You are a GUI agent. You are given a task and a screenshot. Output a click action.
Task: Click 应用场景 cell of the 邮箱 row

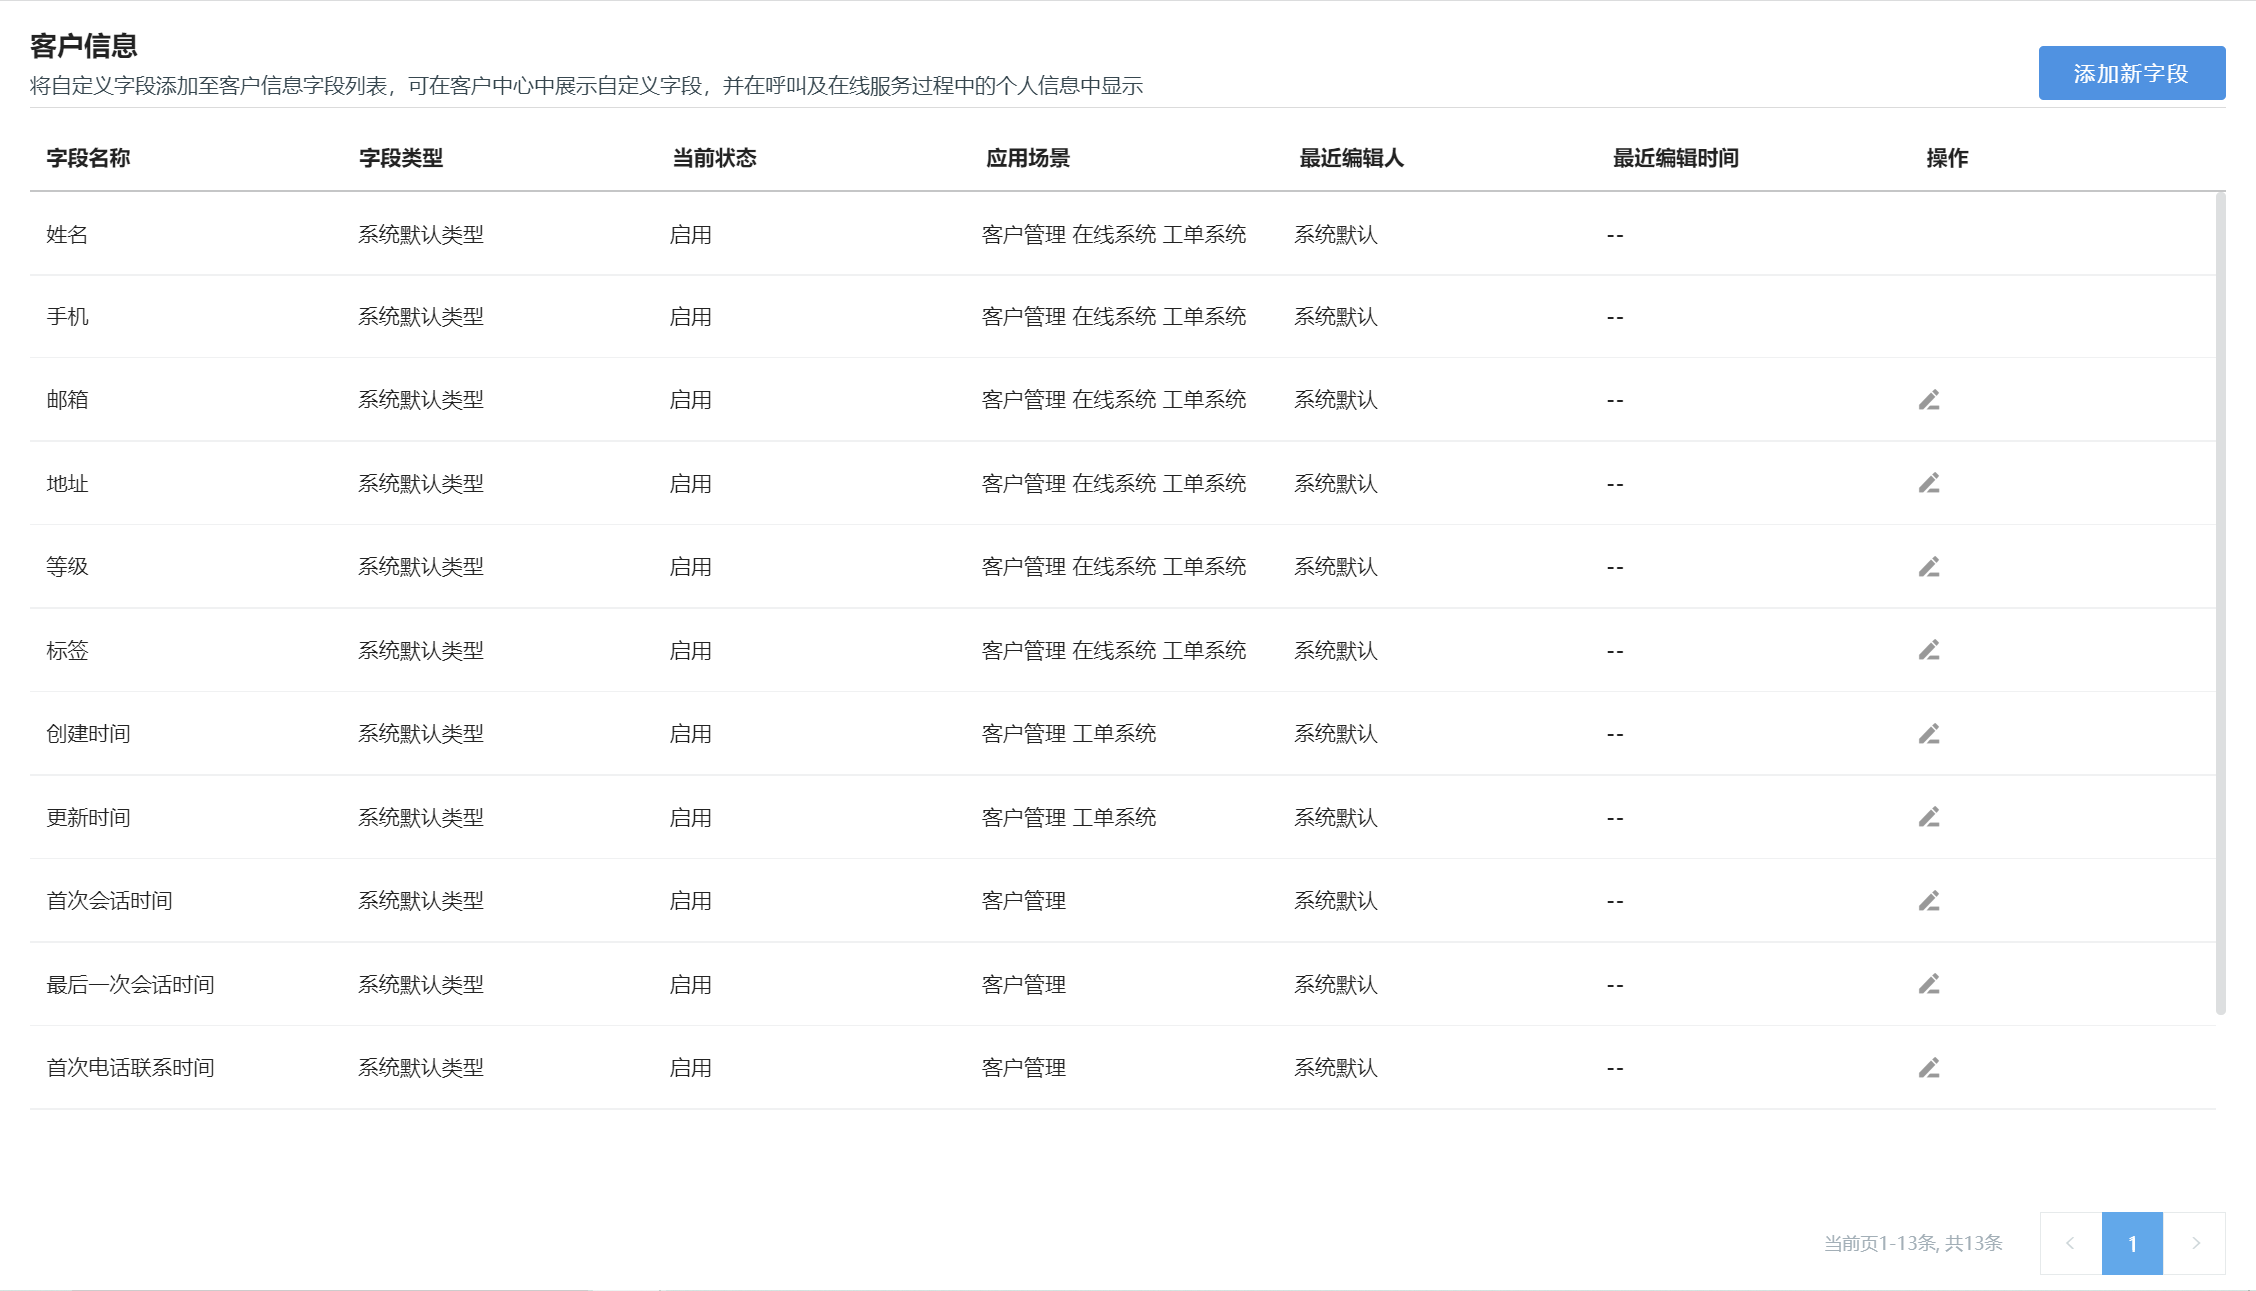1113,400
